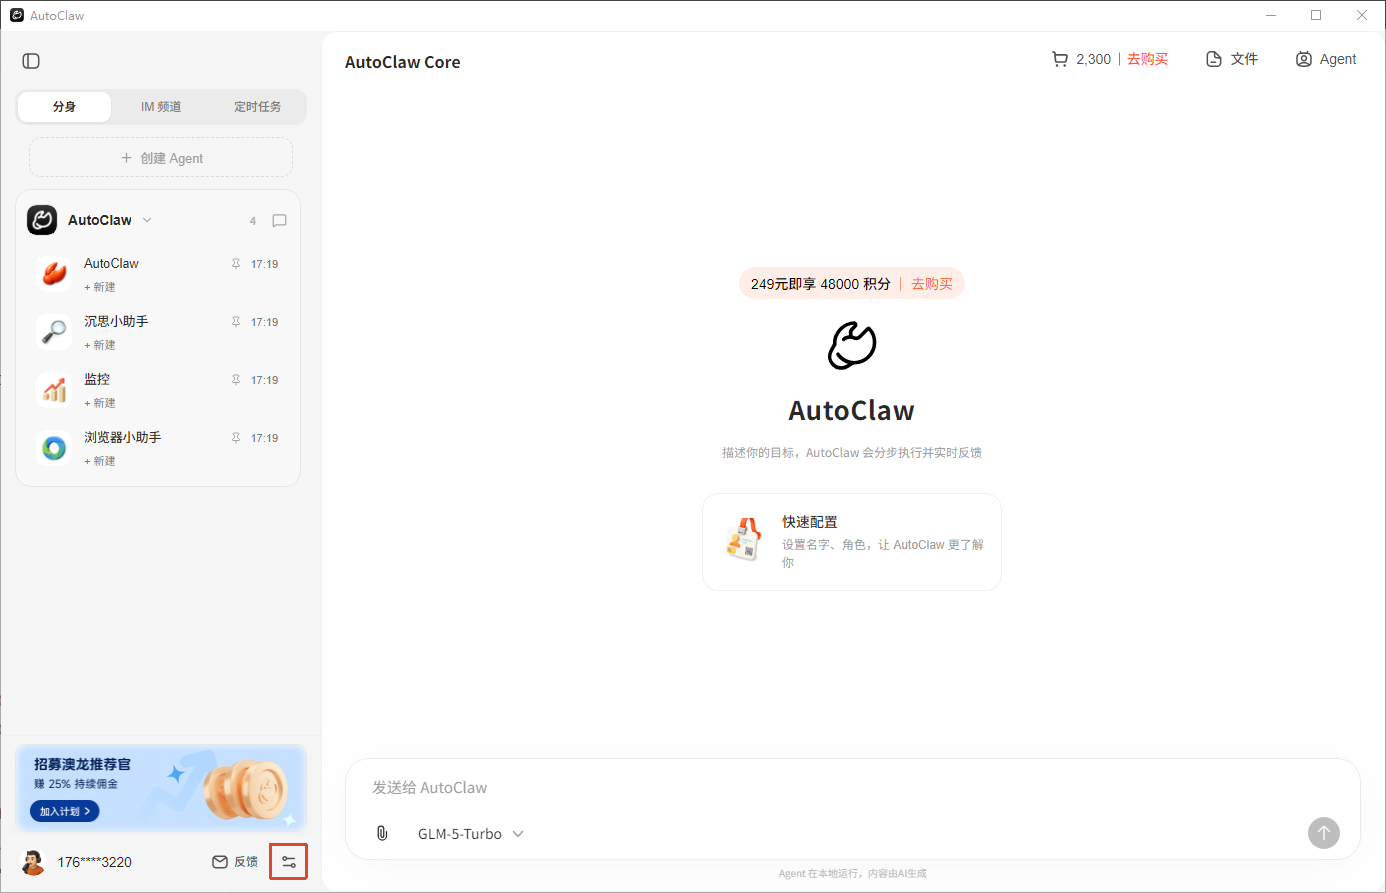Click the 创建 Agent button
Screen dimensions: 1386x893
(x=161, y=158)
